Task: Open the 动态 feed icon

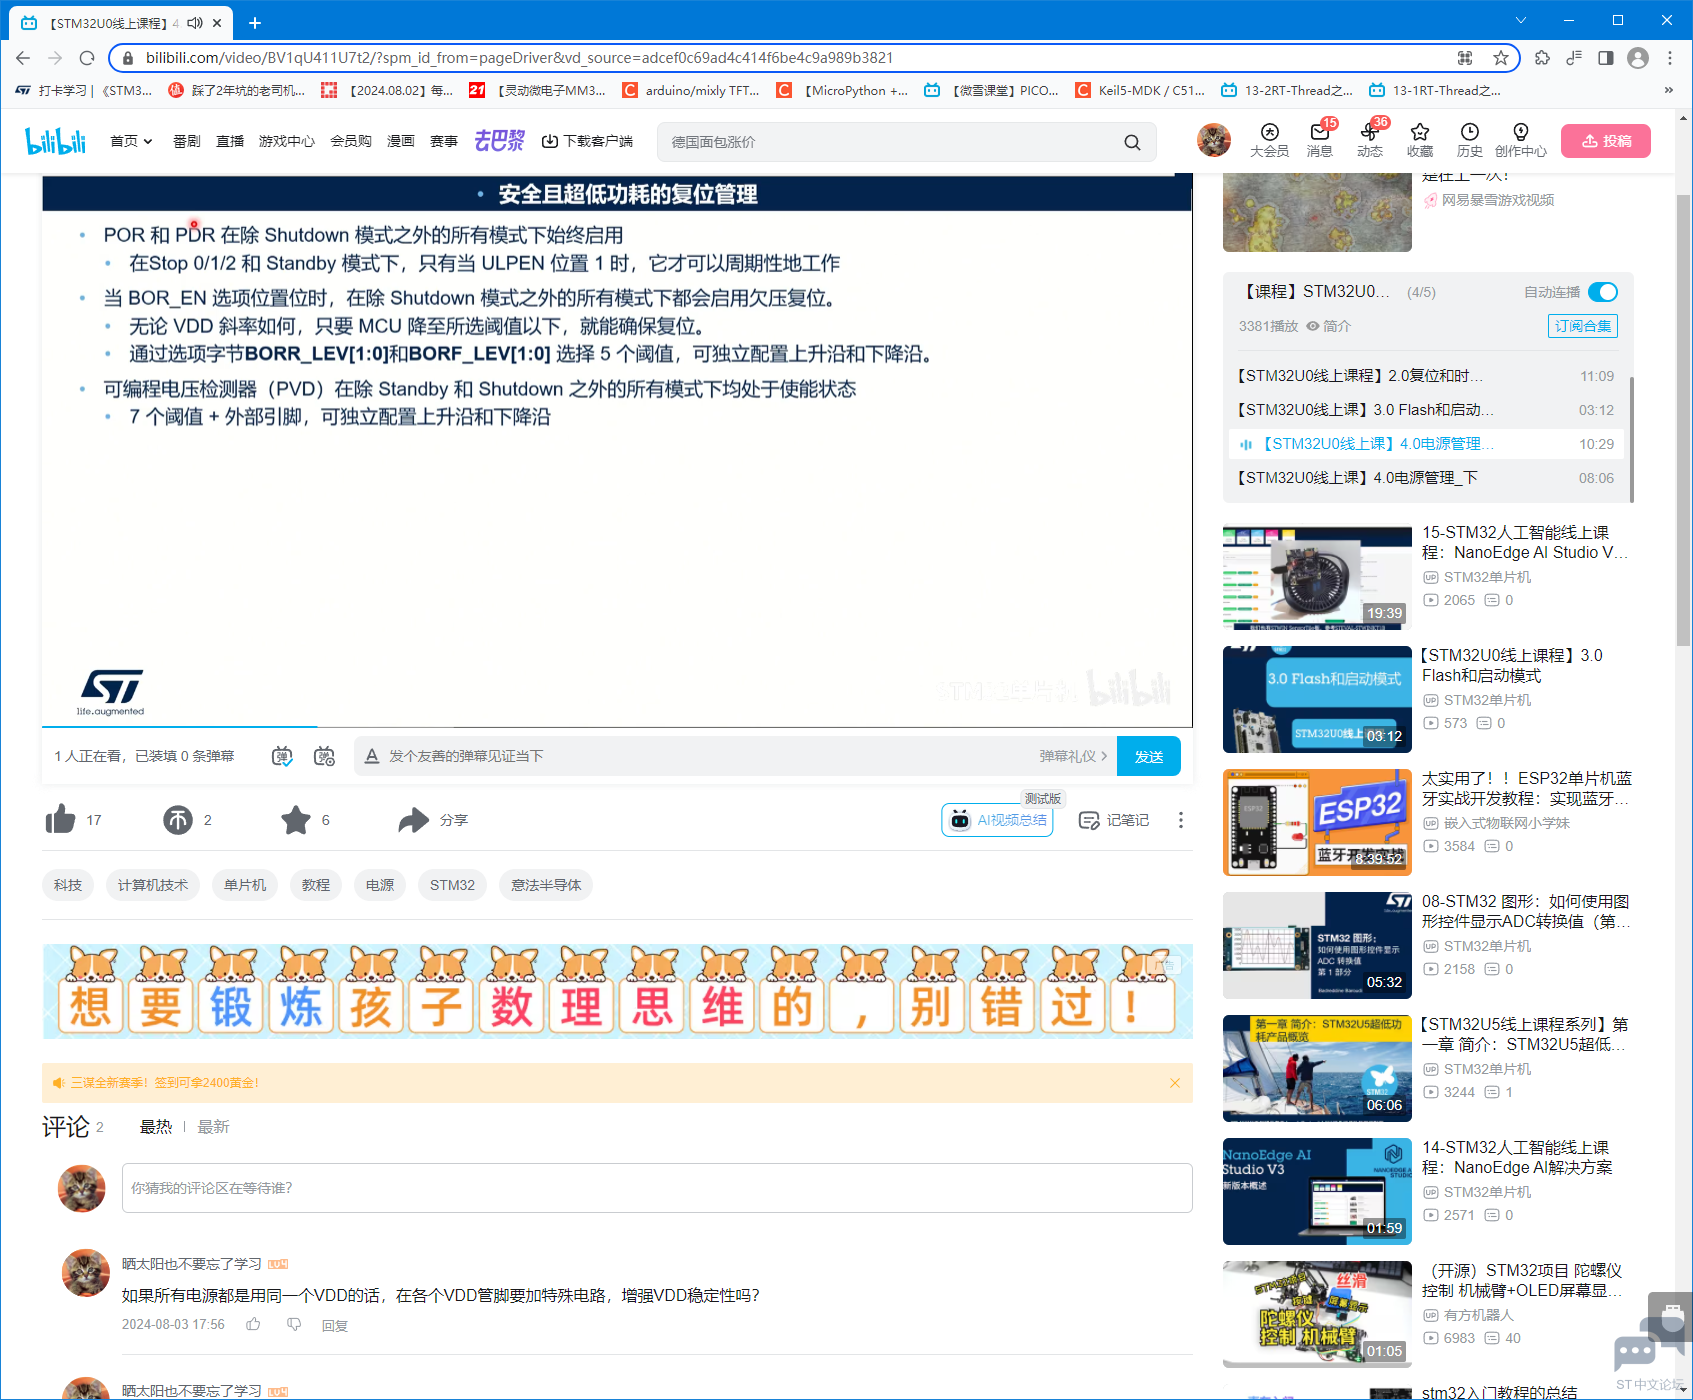Action: click(1370, 140)
